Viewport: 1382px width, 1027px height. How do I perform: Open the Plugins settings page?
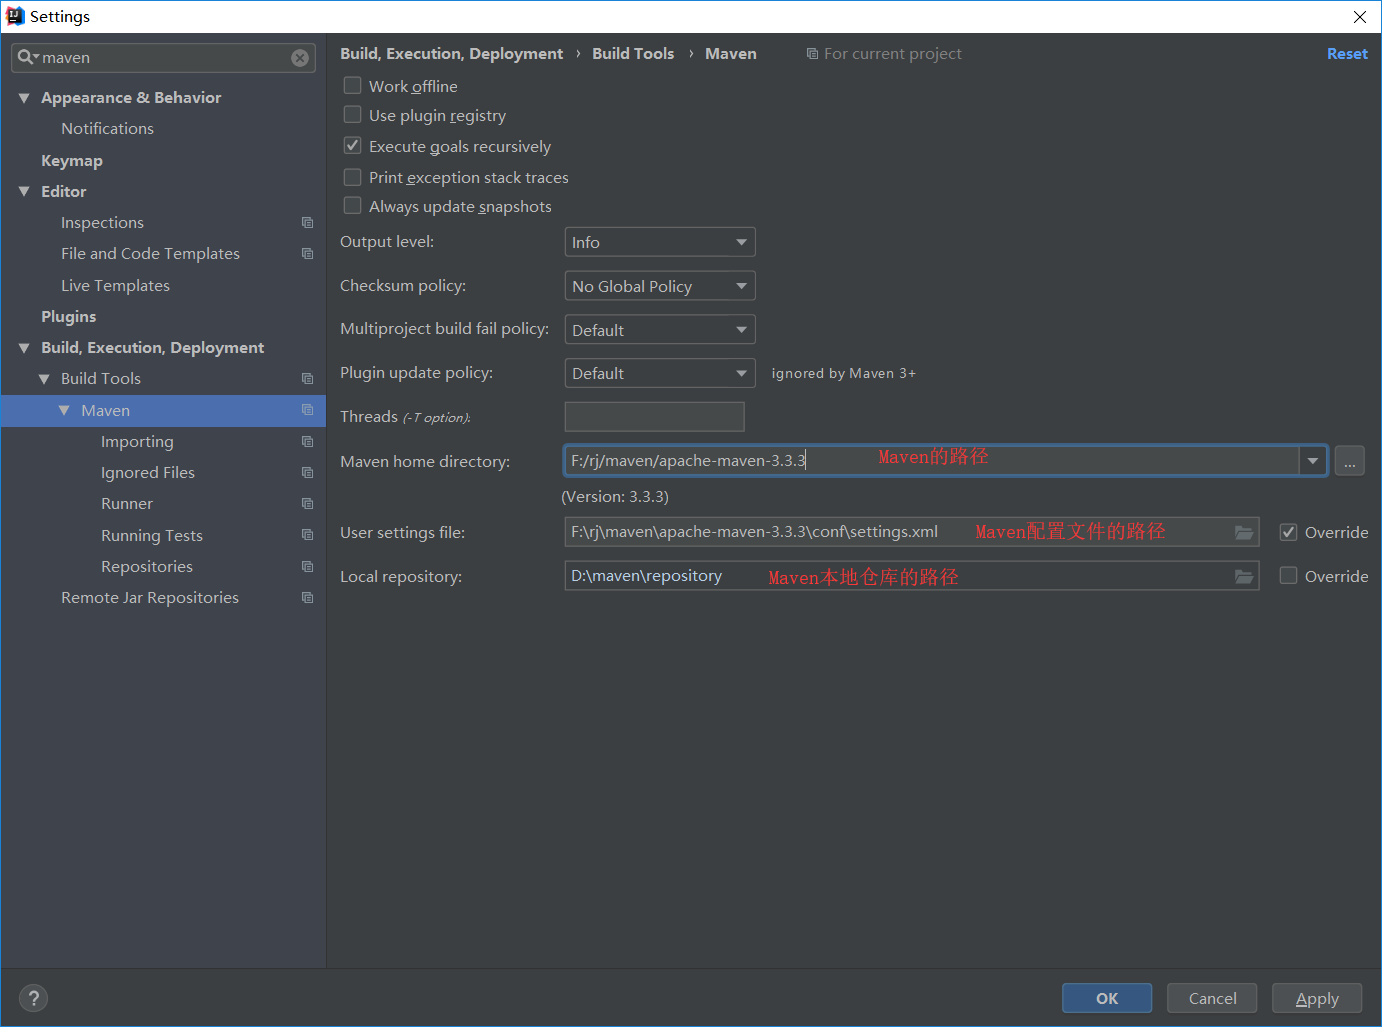[69, 317]
